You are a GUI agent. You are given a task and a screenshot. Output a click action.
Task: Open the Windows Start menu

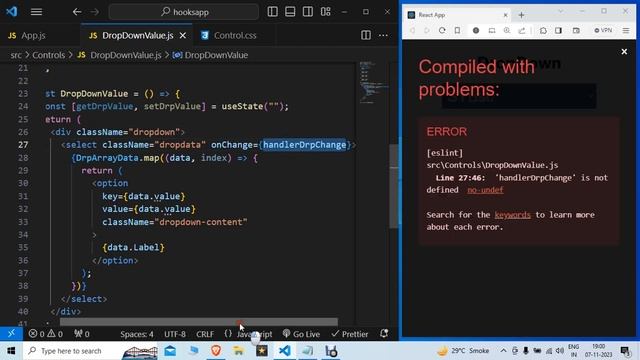(11, 351)
